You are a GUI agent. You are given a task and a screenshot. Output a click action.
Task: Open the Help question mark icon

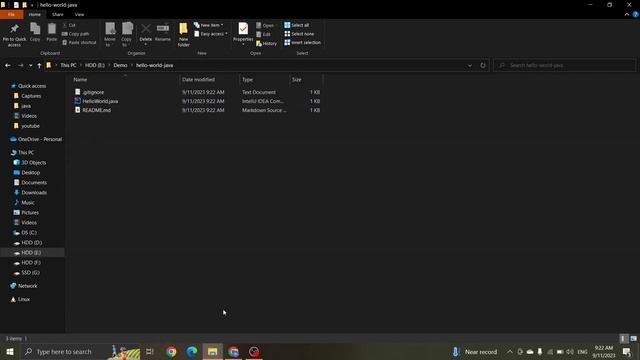click(636, 14)
